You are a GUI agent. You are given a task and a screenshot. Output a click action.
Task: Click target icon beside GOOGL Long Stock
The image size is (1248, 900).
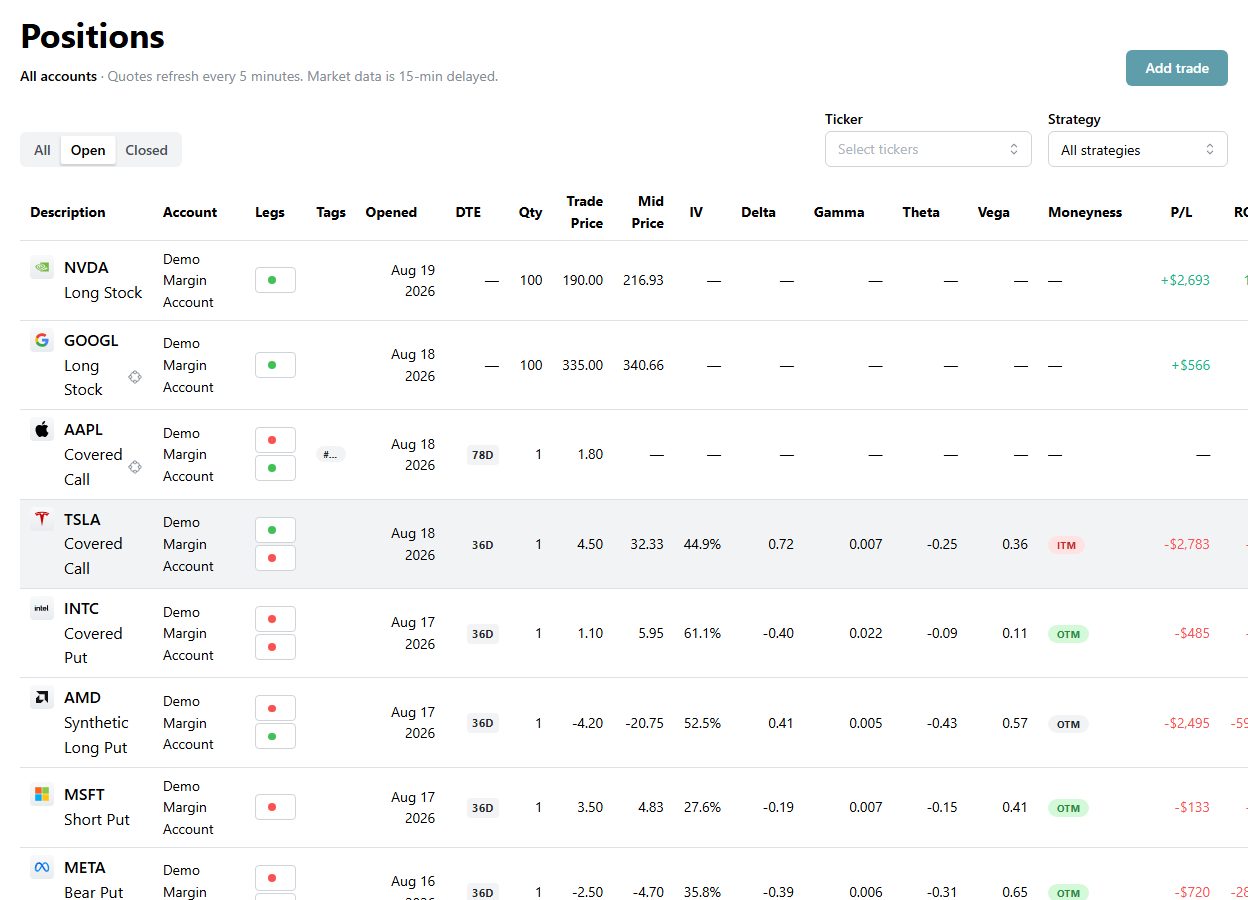coord(135,377)
